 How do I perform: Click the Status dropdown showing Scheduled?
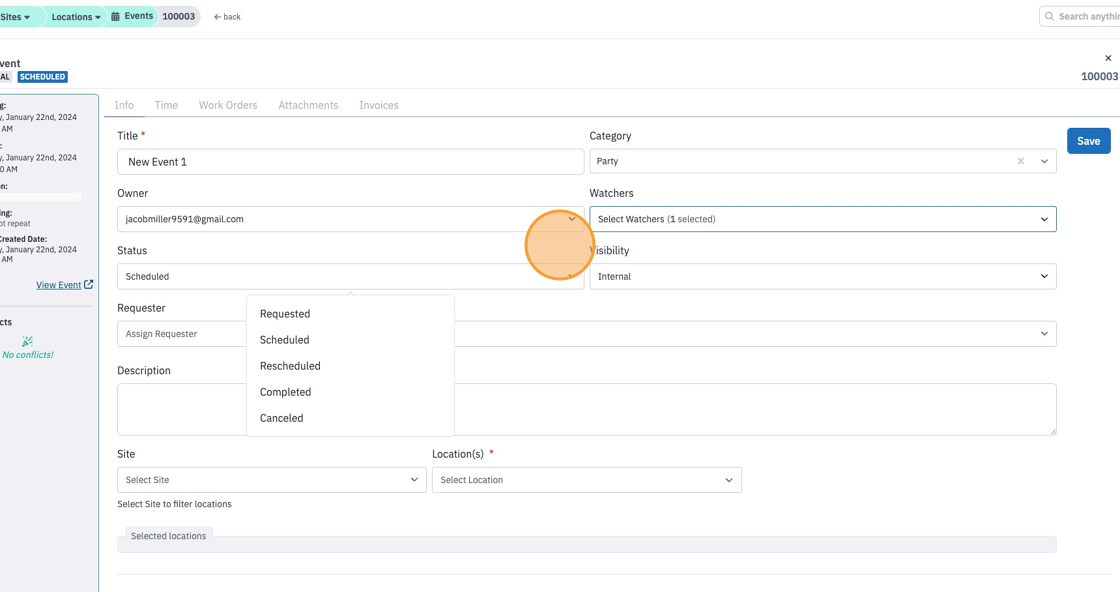coord(351,276)
